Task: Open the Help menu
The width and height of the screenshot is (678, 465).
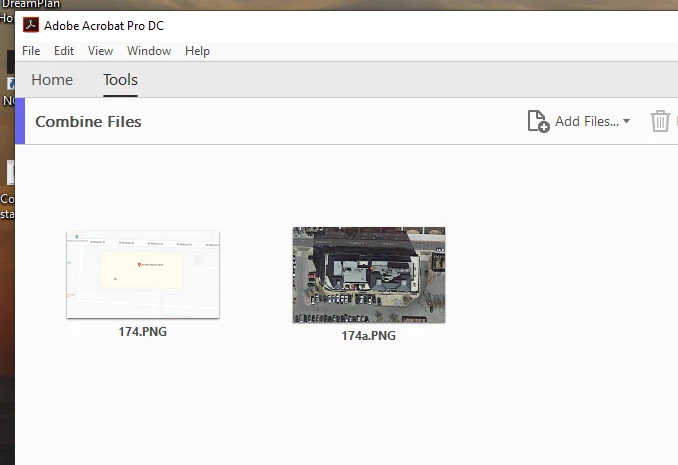Action: pos(197,51)
